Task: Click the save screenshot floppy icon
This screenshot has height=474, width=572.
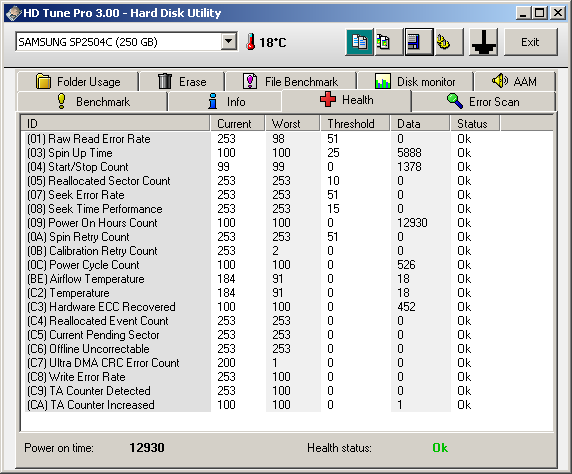Action: pyautogui.click(x=419, y=42)
